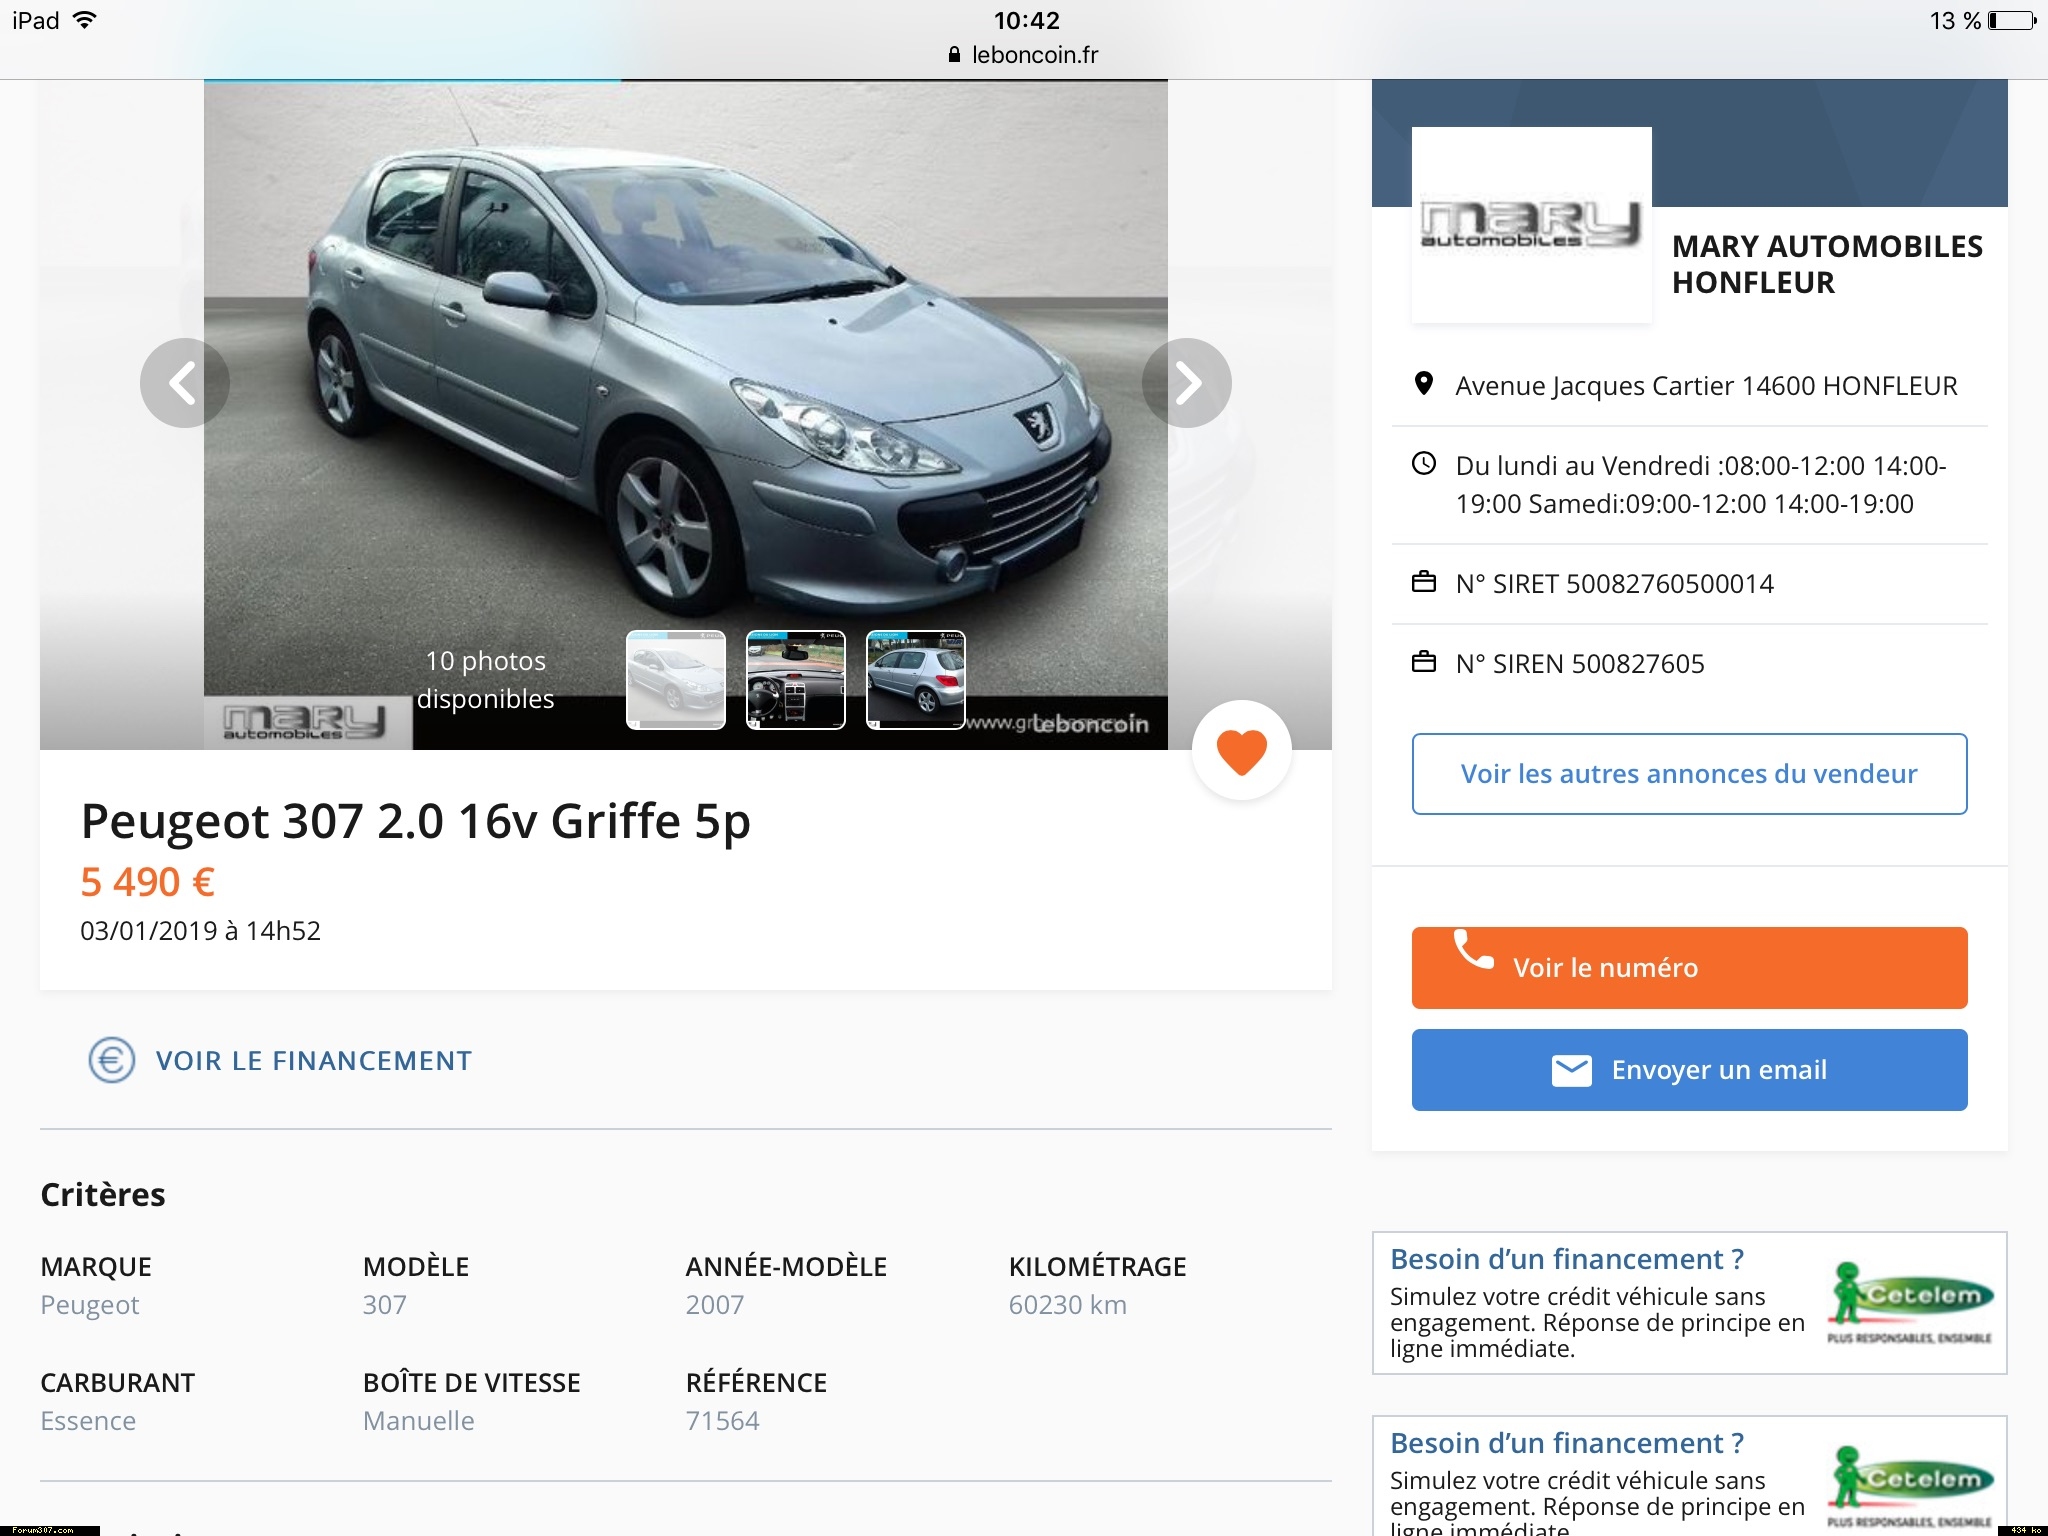Click the Peugeot brand value
The width and height of the screenshot is (2048, 1536).
(89, 1305)
